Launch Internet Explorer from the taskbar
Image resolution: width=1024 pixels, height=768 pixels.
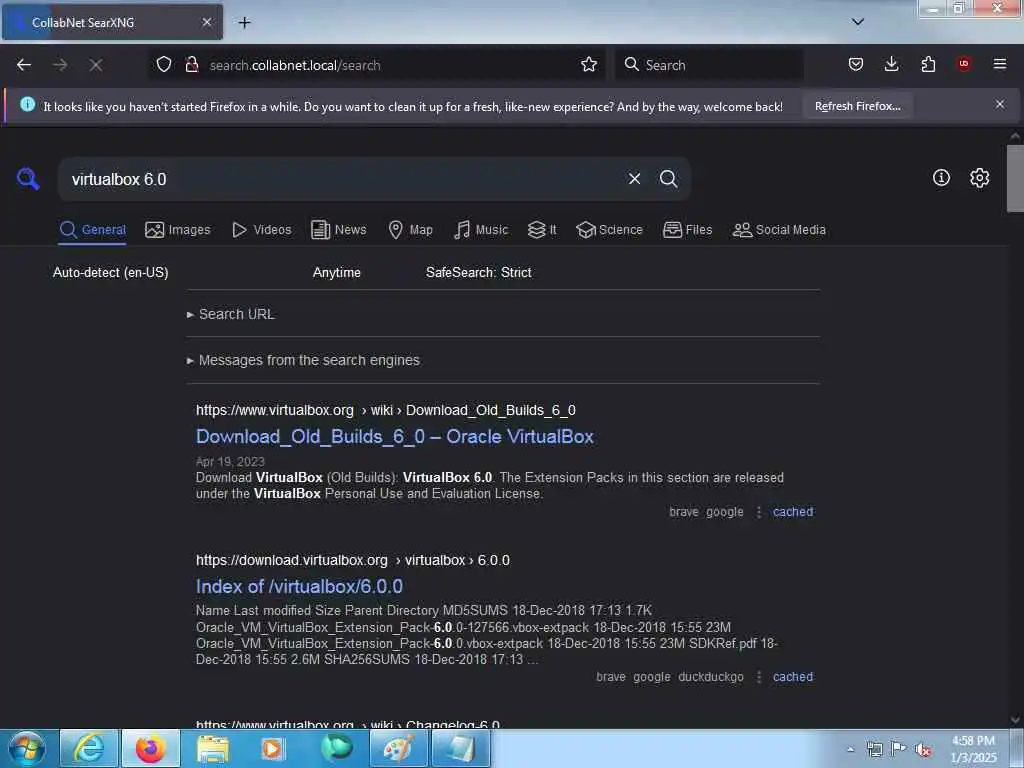(89, 748)
